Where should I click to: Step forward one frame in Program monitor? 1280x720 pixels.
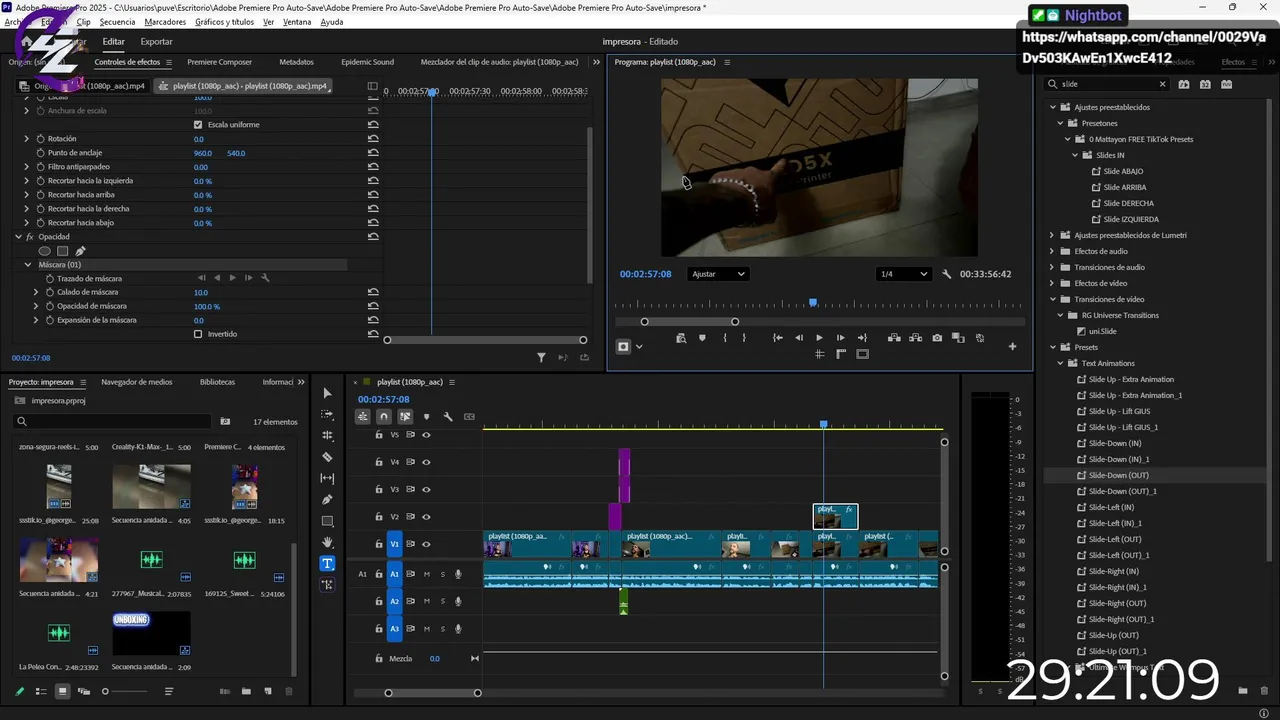click(840, 338)
